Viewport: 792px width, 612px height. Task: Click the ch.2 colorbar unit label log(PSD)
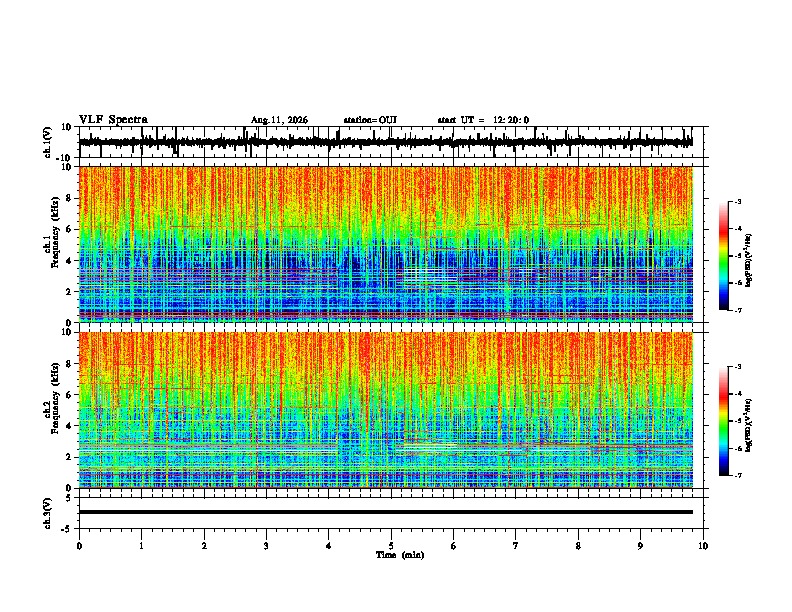[749, 425]
